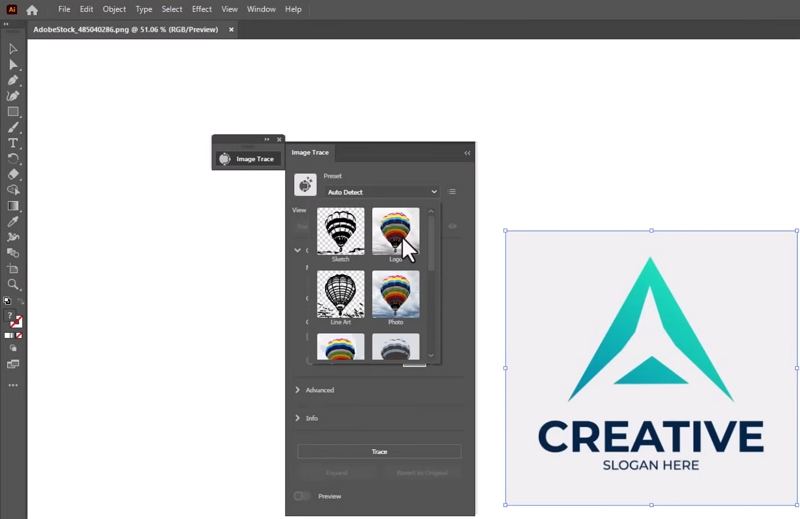Expand the Advanced section
Image resolution: width=800 pixels, height=519 pixels.
click(315, 390)
